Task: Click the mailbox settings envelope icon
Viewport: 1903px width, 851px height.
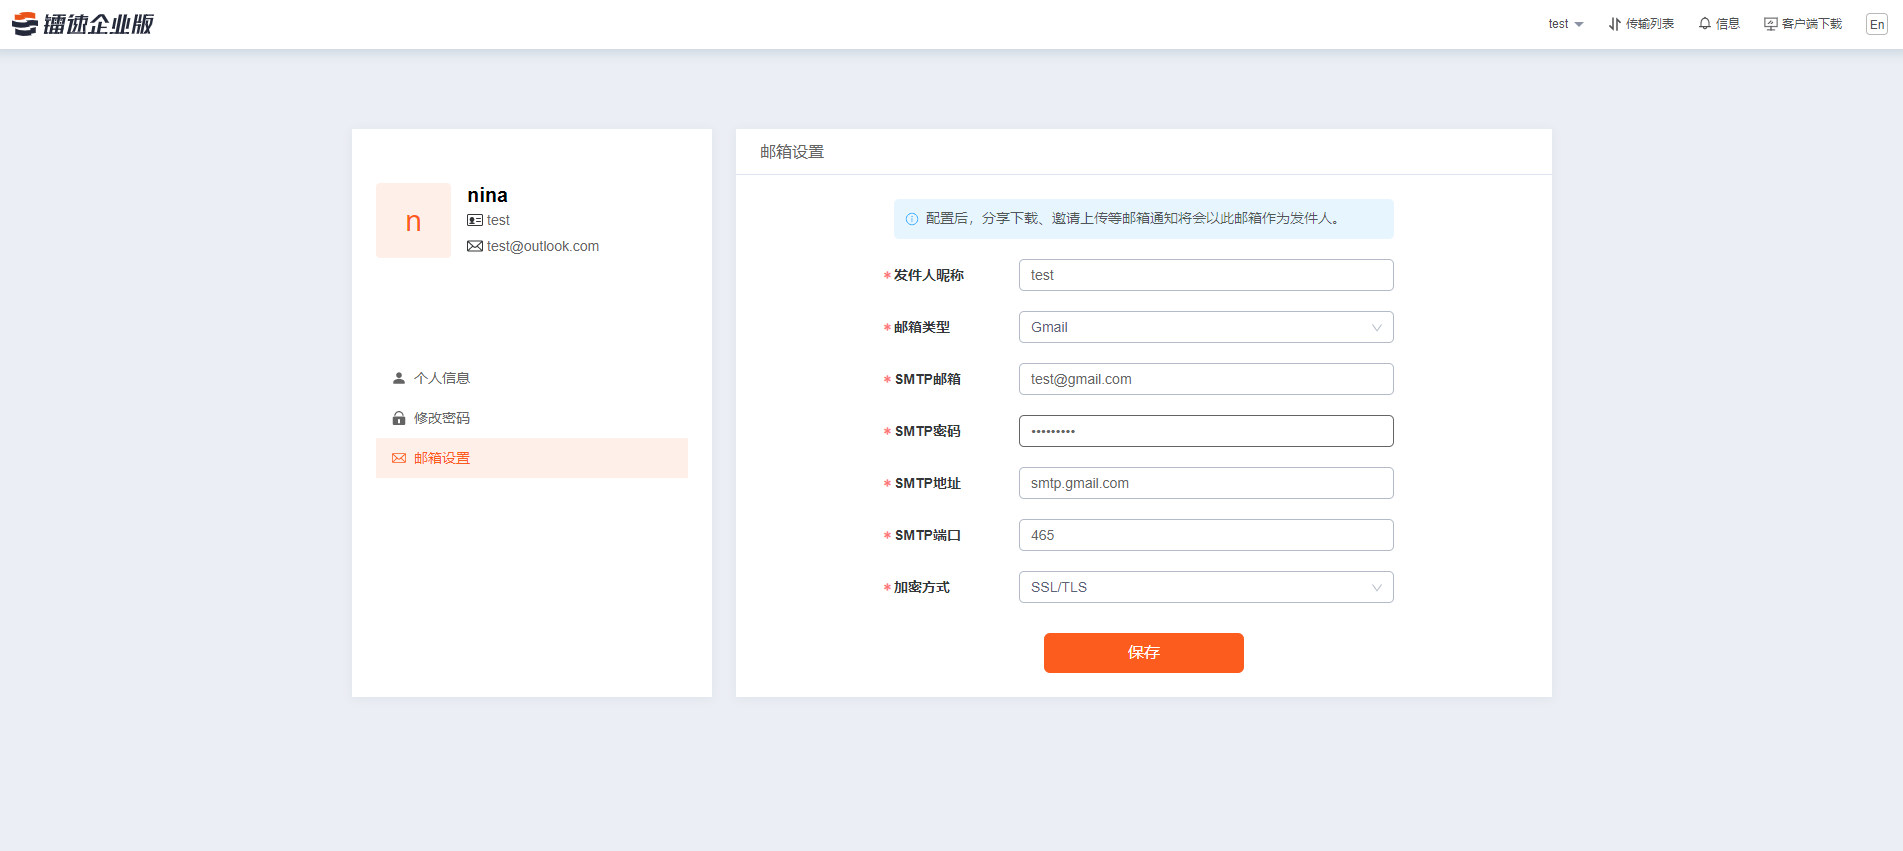Action: click(x=399, y=458)
